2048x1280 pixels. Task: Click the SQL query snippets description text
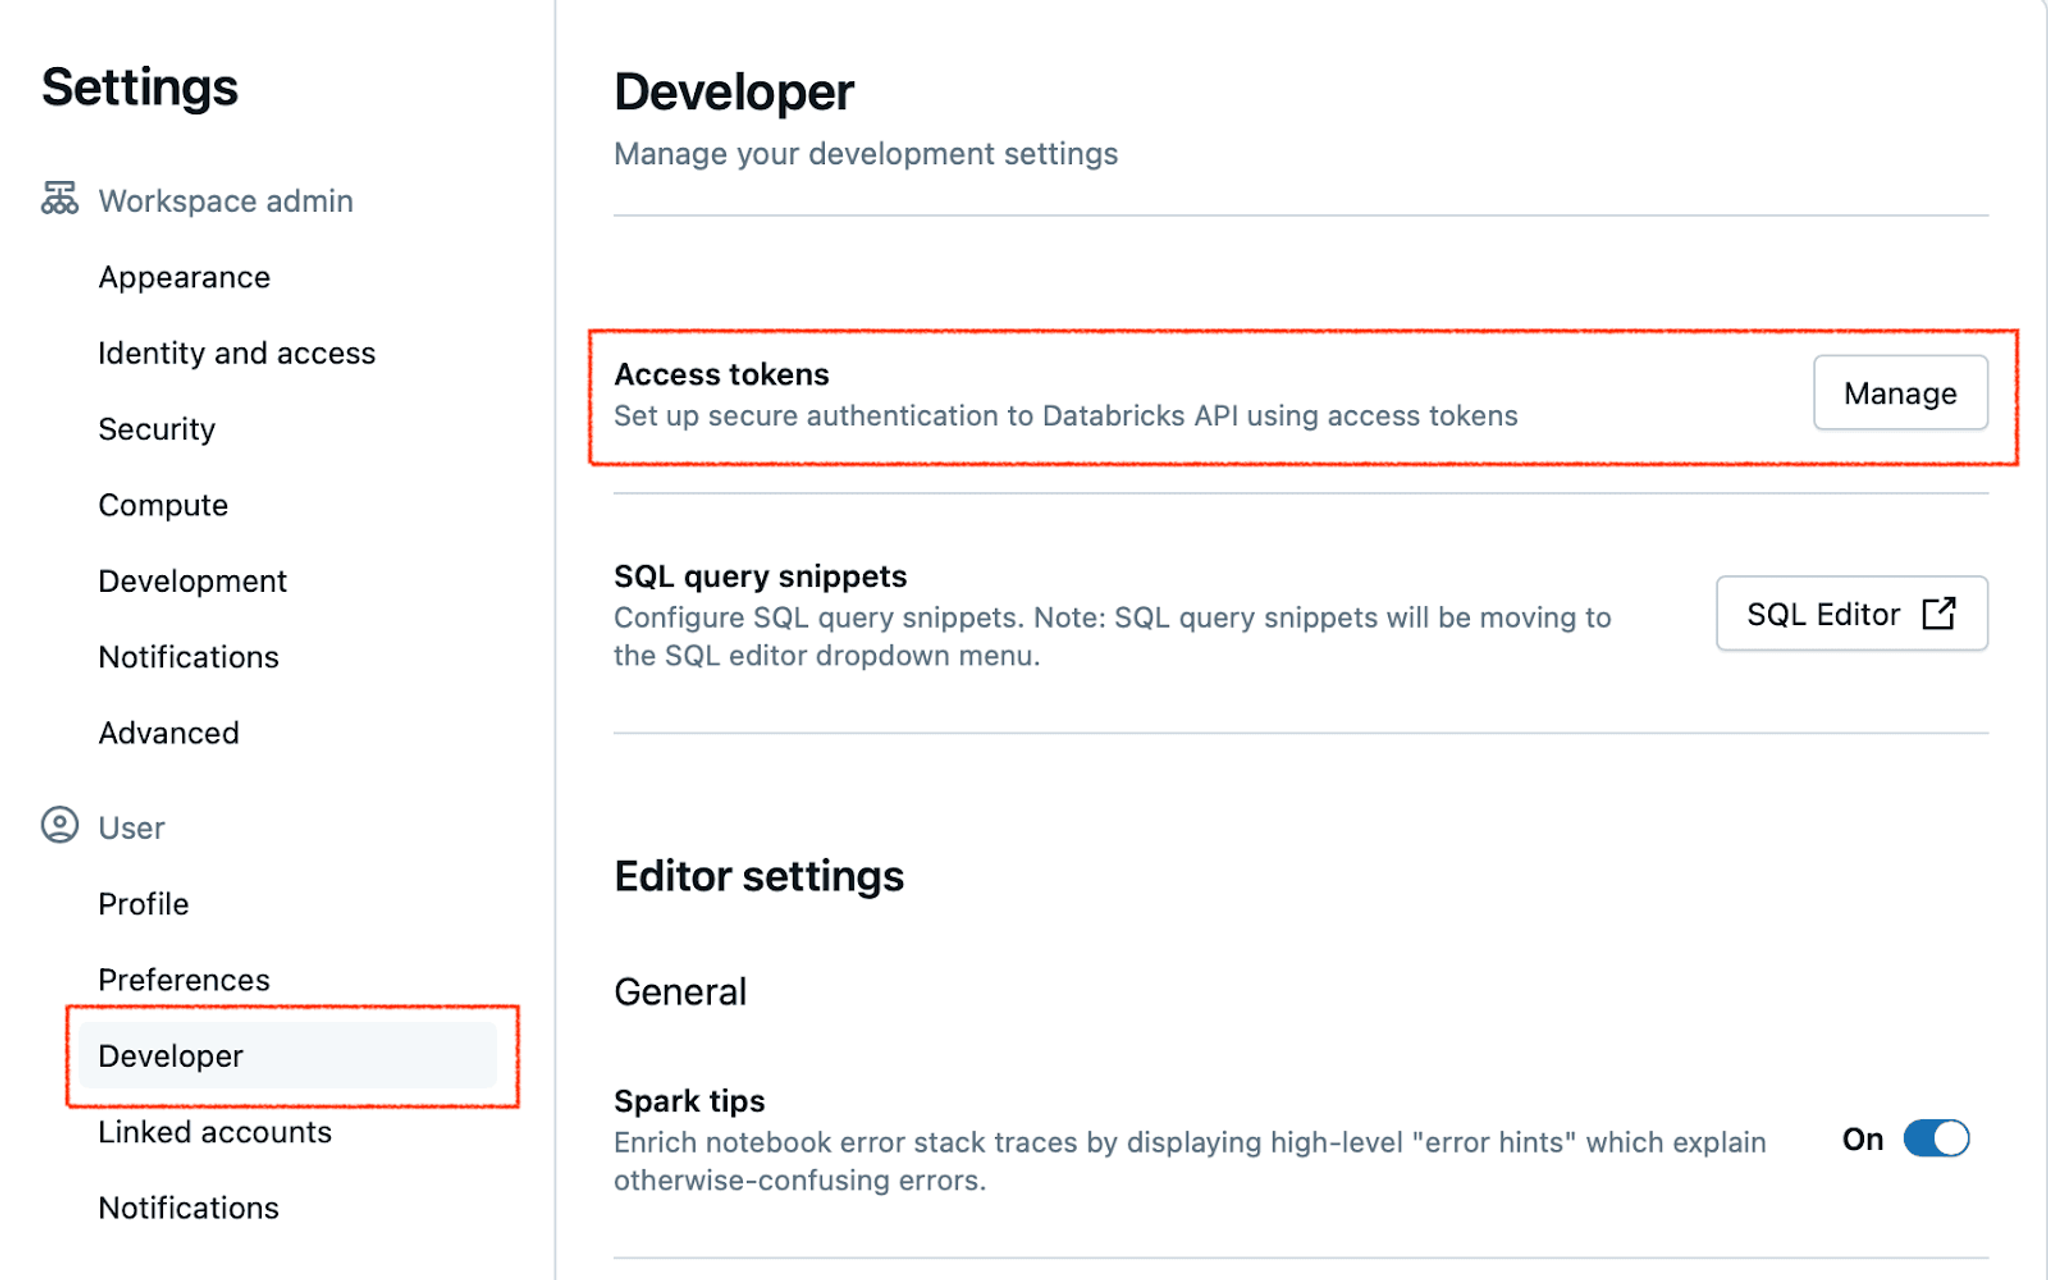pyautogui.click(x=1113, y=636)
